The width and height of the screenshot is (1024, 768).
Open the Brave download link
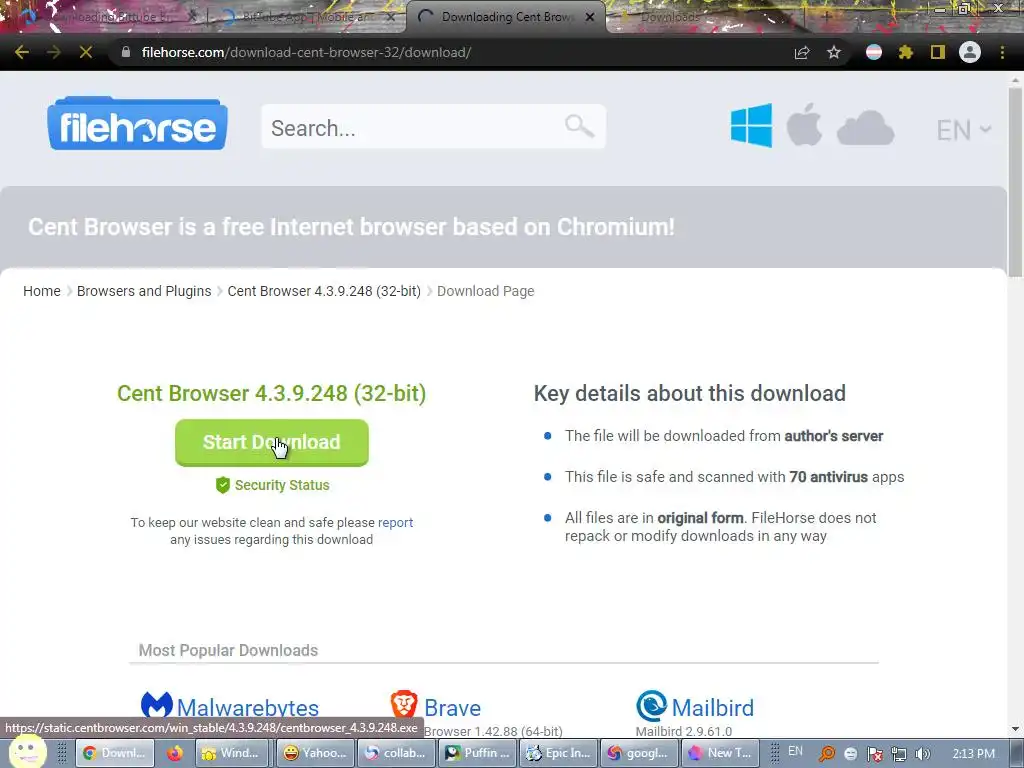[x=452, y=708]
